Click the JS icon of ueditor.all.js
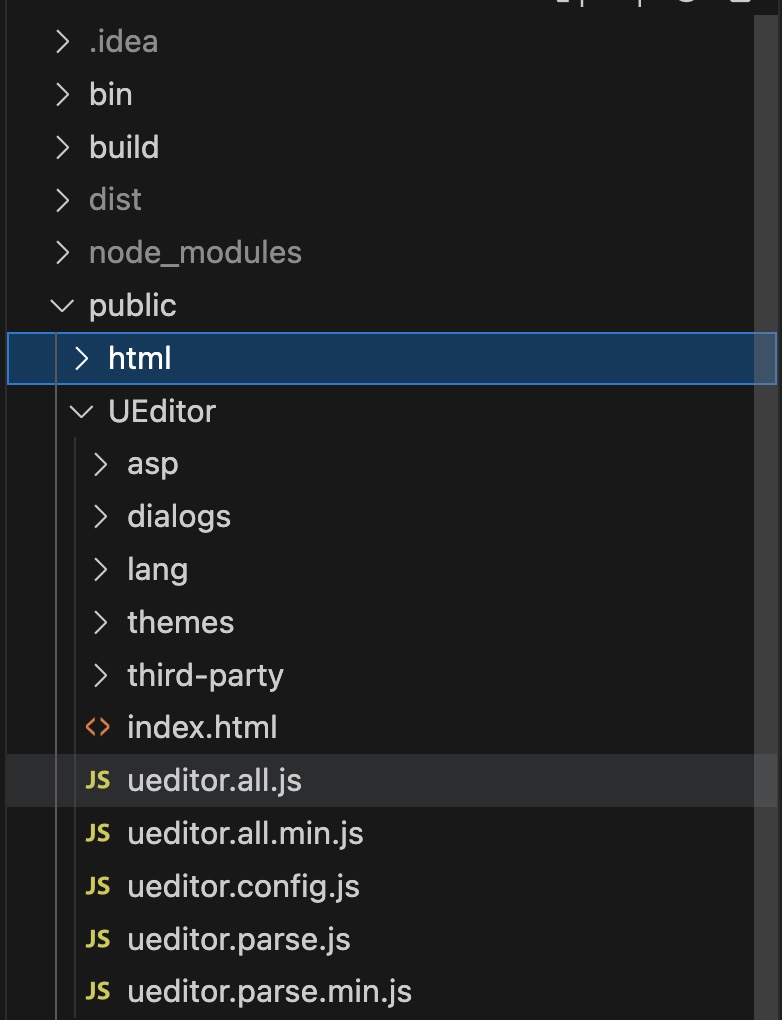782x1020 pixels. 98,780
